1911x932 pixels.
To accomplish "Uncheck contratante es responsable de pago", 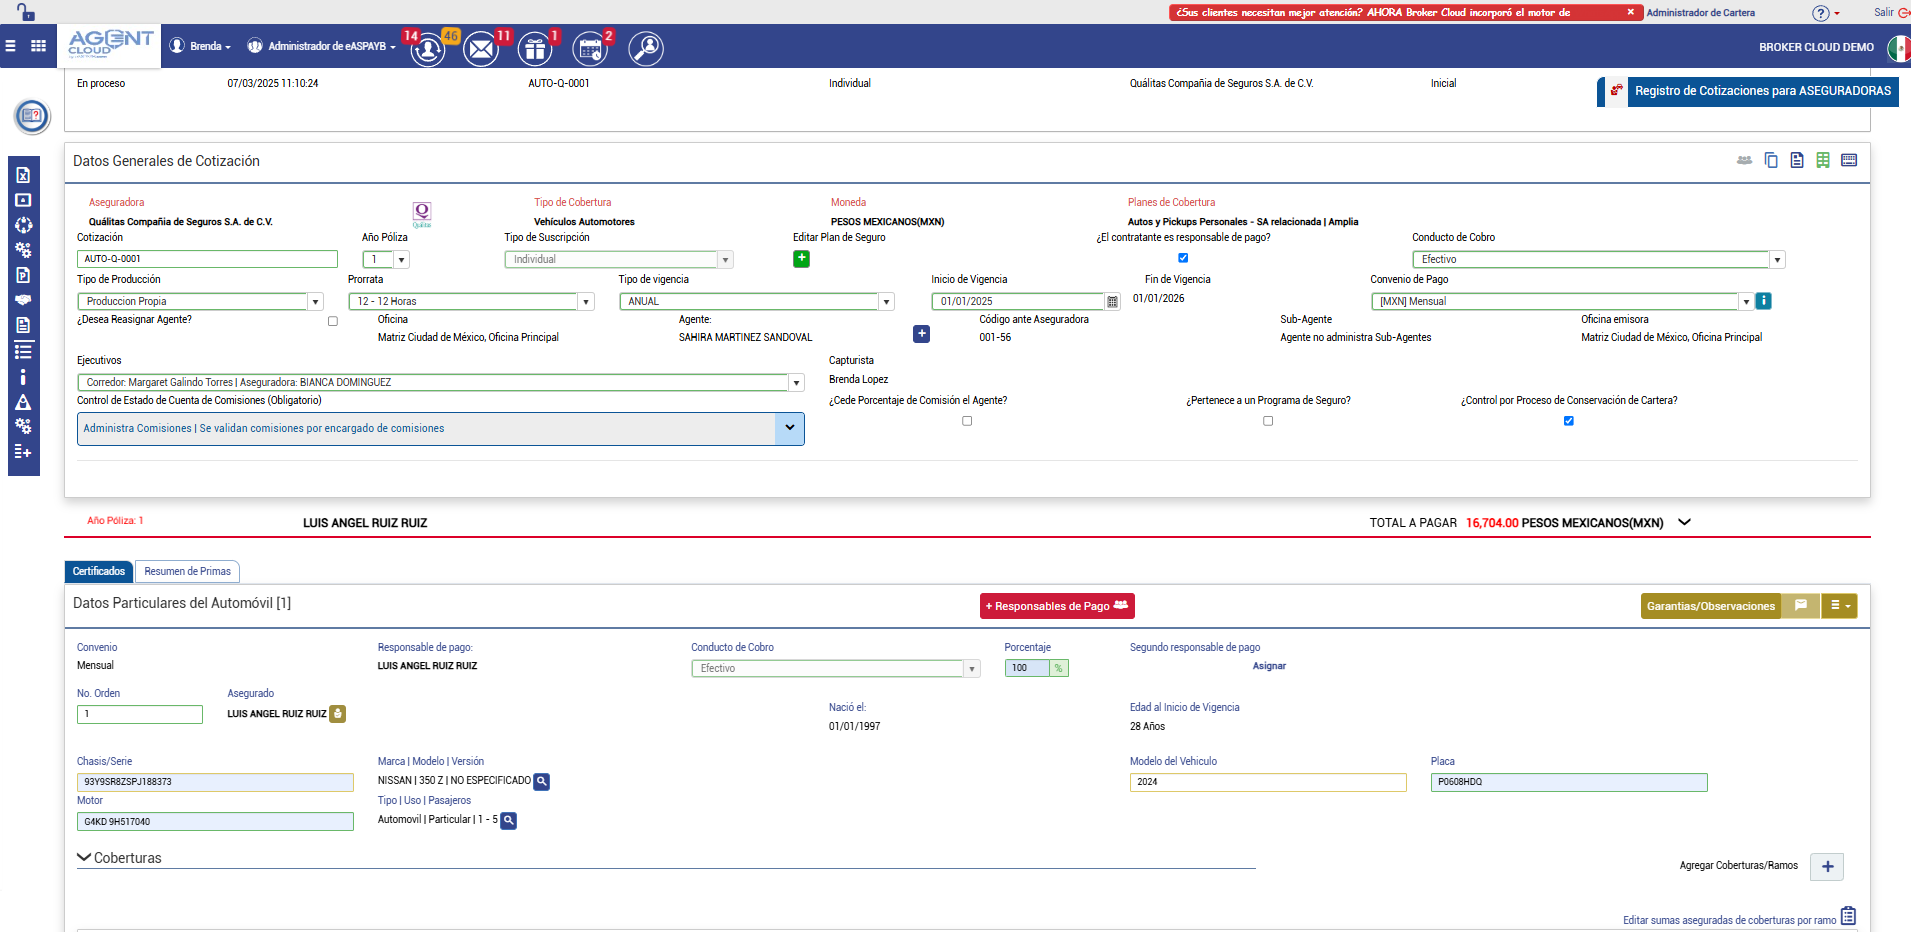I will click(1183, 258).
